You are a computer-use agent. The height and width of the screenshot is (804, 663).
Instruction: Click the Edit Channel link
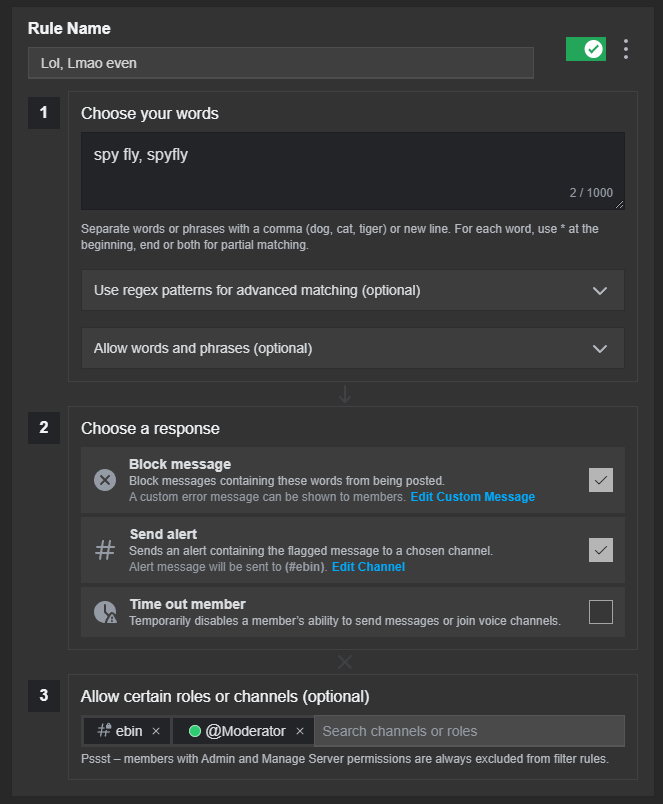(368, 567)
